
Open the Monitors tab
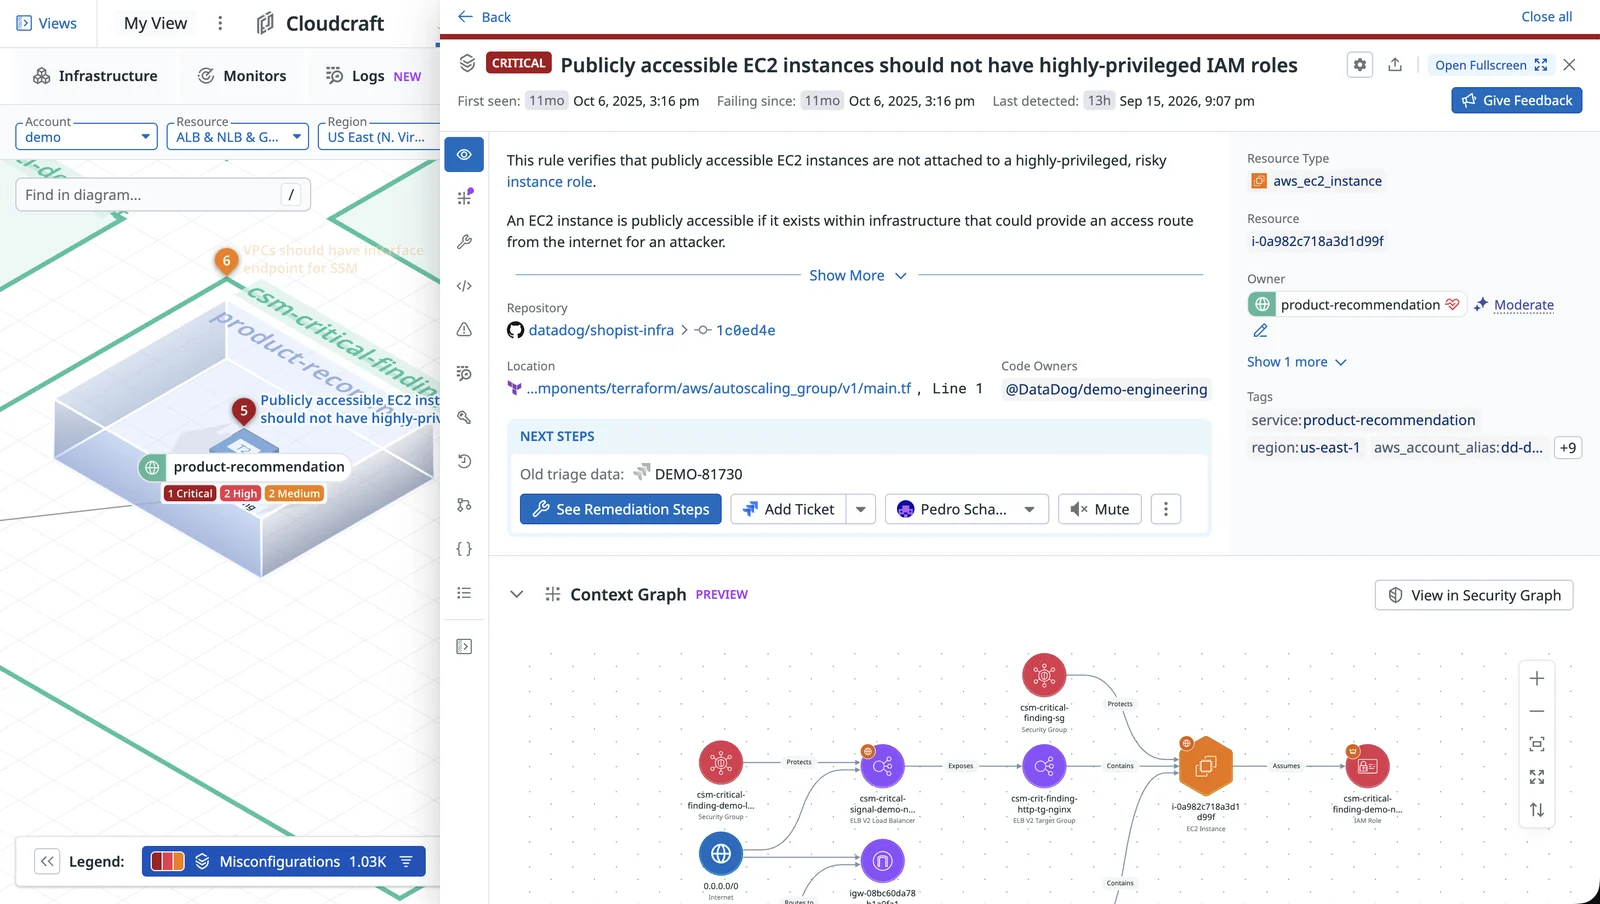(242, 76)
